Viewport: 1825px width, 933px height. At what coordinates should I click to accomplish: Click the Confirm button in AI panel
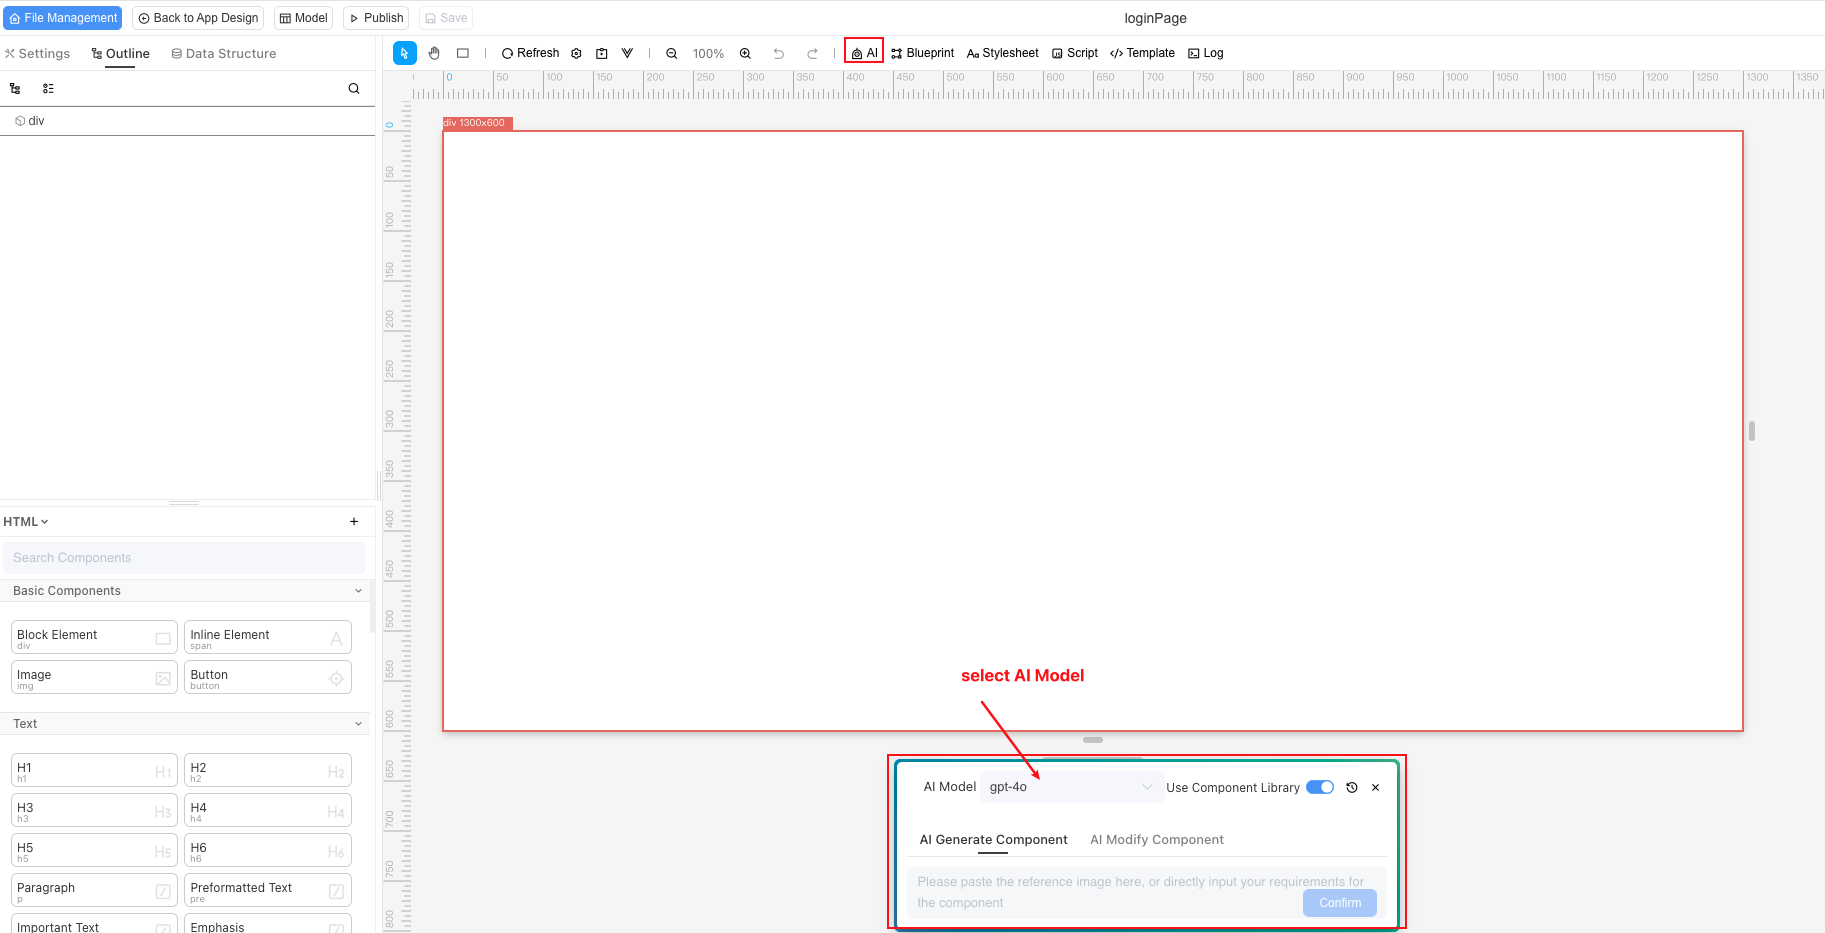[1339, 902]
